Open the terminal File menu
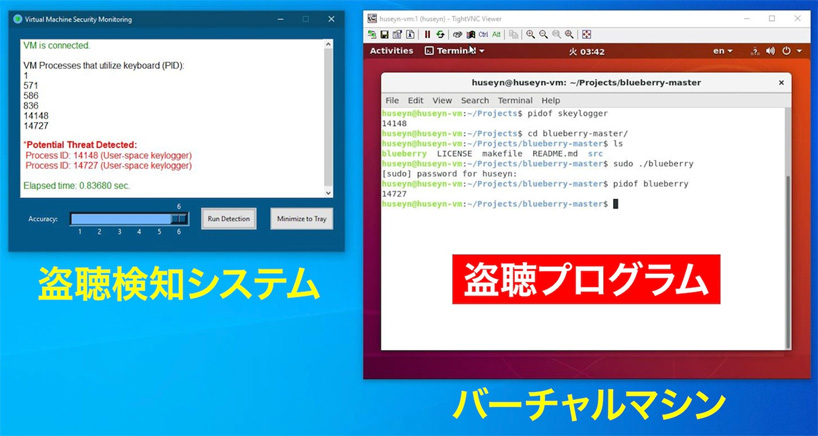 [x=392, y=101]
